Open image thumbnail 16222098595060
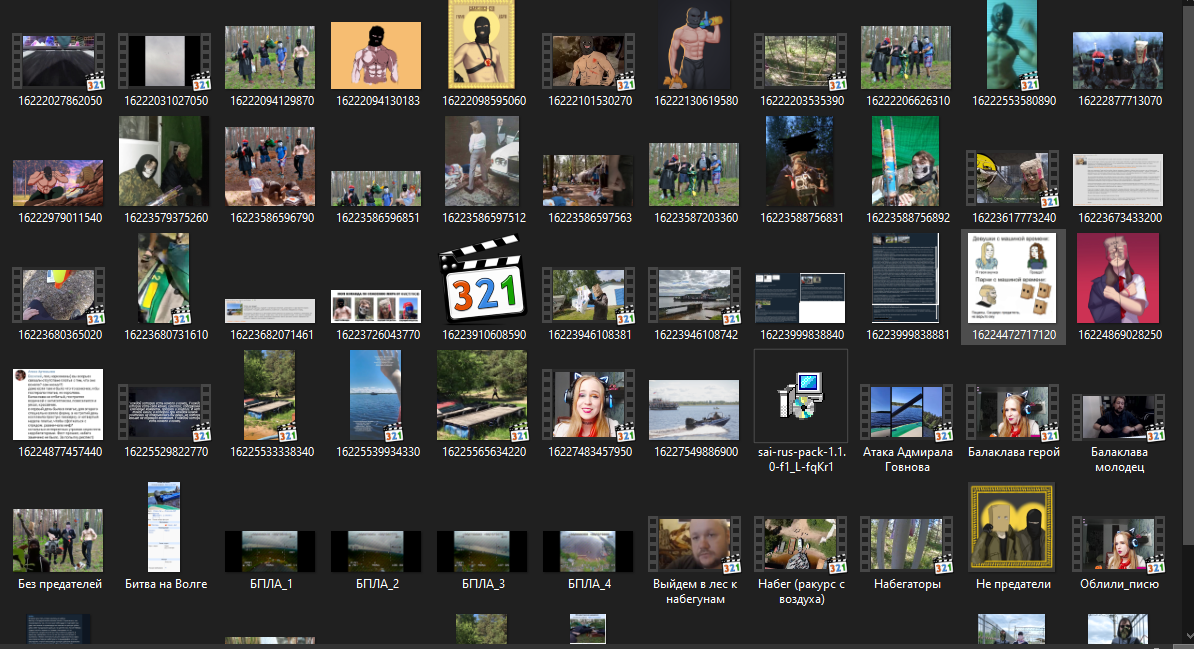The image size is (1194, 649). [x=482, y=44]
